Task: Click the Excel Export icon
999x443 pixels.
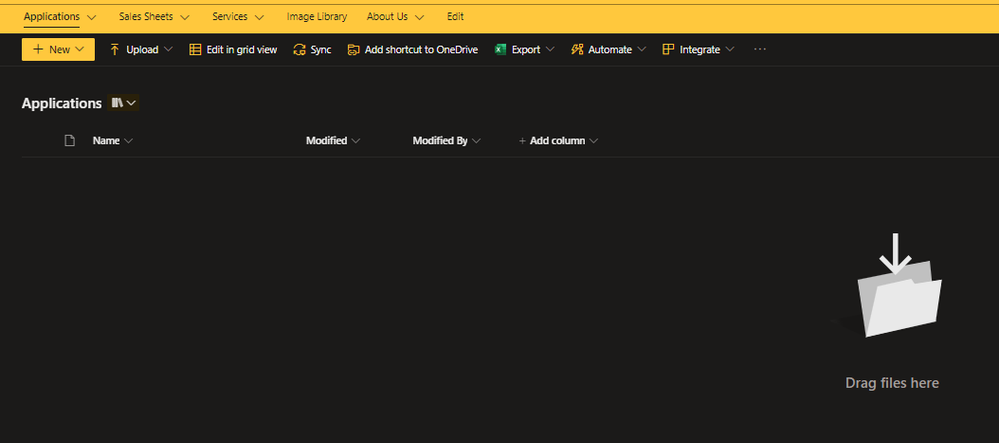Action: click(x=501, y=49)
